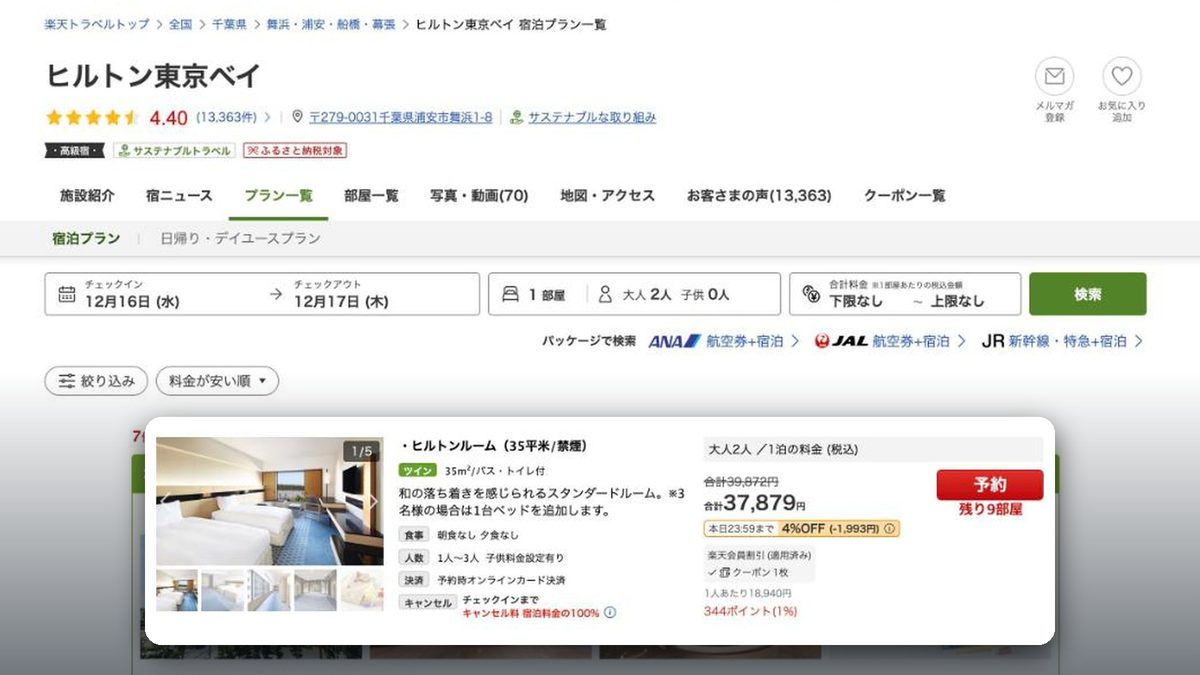Go to 舞浜・浦安・船橋・幕張 breadcrumb
Screen dimensions: 1200x675
(x=331, y=24)
